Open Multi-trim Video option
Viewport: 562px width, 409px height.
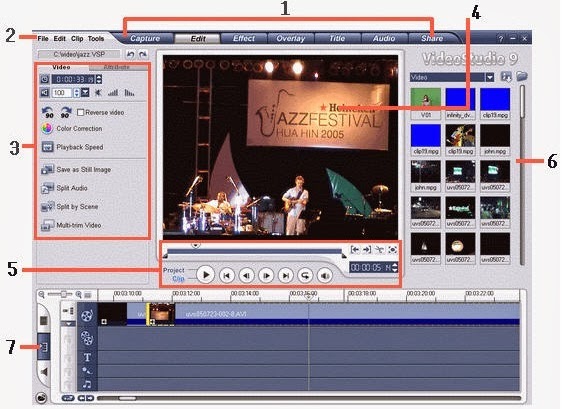(x=71, y=225)
